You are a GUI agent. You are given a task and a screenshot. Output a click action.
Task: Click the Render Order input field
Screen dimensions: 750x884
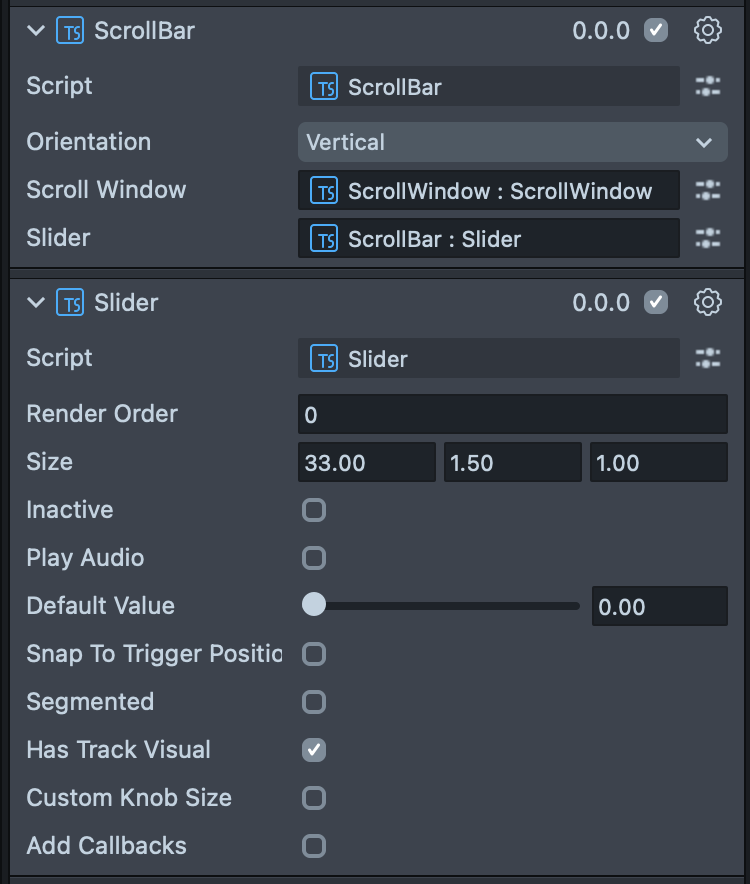512,414
